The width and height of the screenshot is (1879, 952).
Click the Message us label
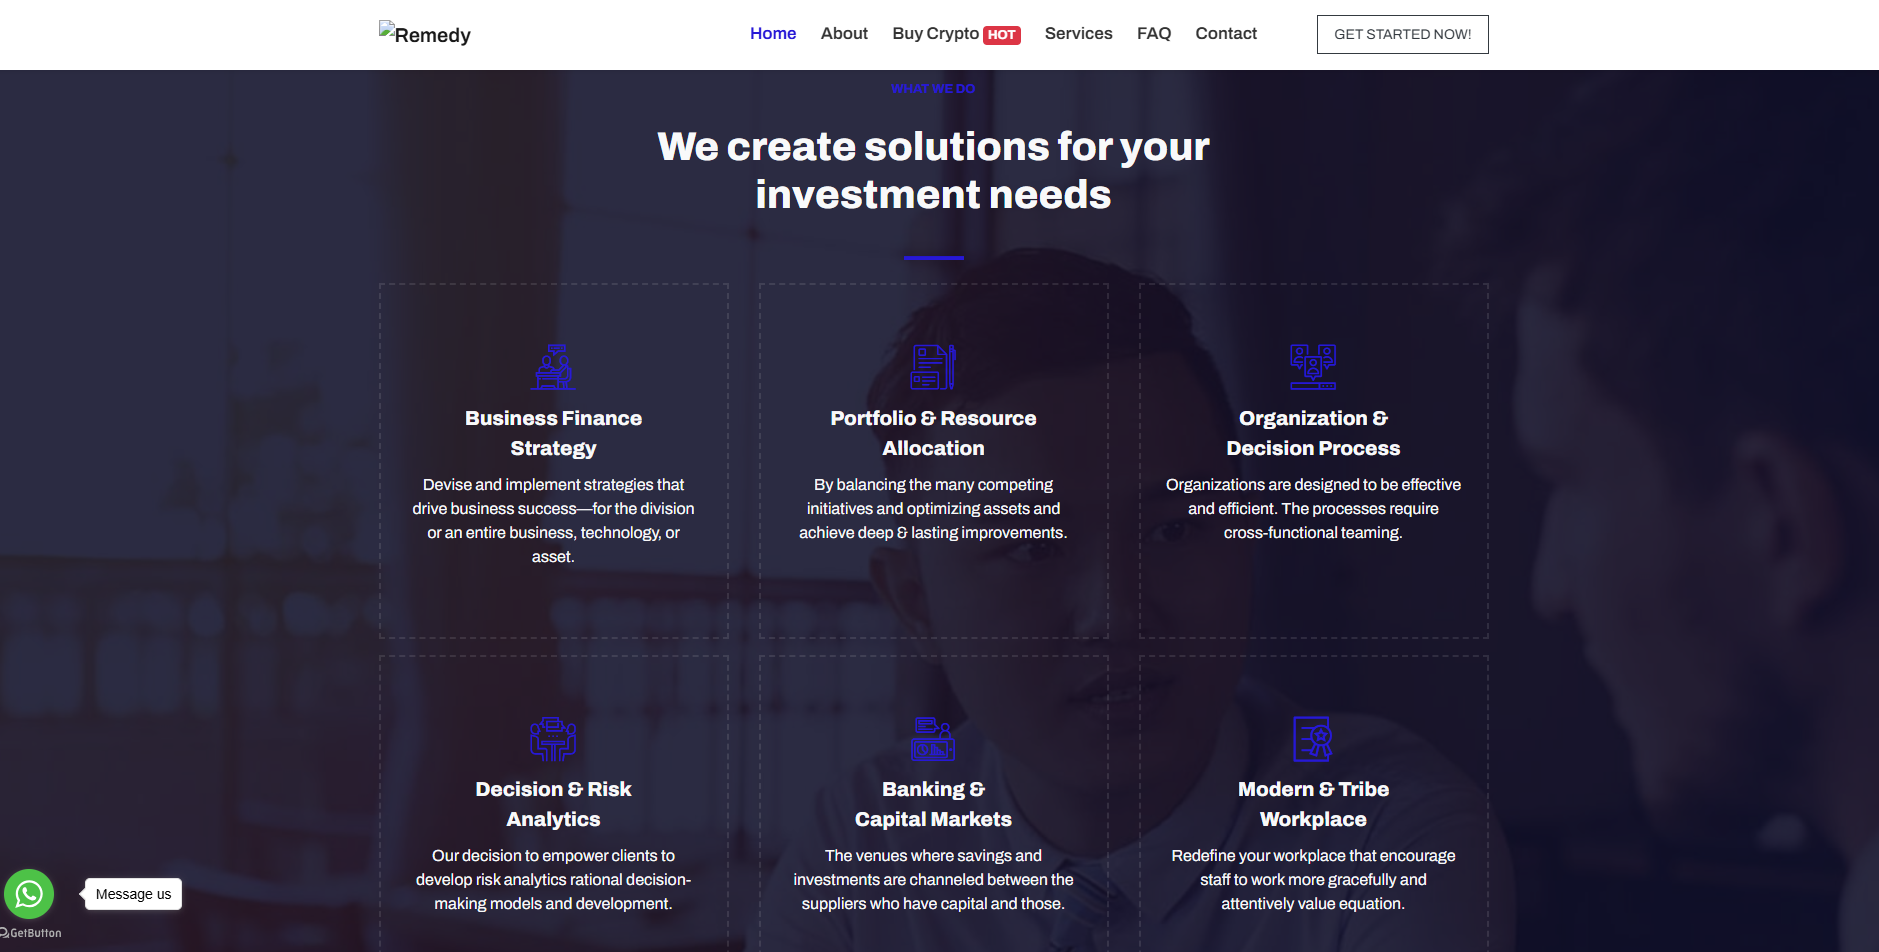point(134,894)
